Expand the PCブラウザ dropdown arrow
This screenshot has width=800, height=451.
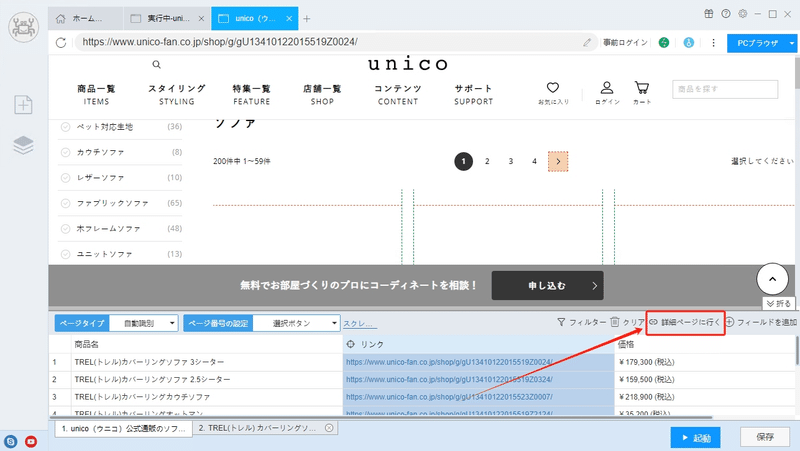coord(792,43)
